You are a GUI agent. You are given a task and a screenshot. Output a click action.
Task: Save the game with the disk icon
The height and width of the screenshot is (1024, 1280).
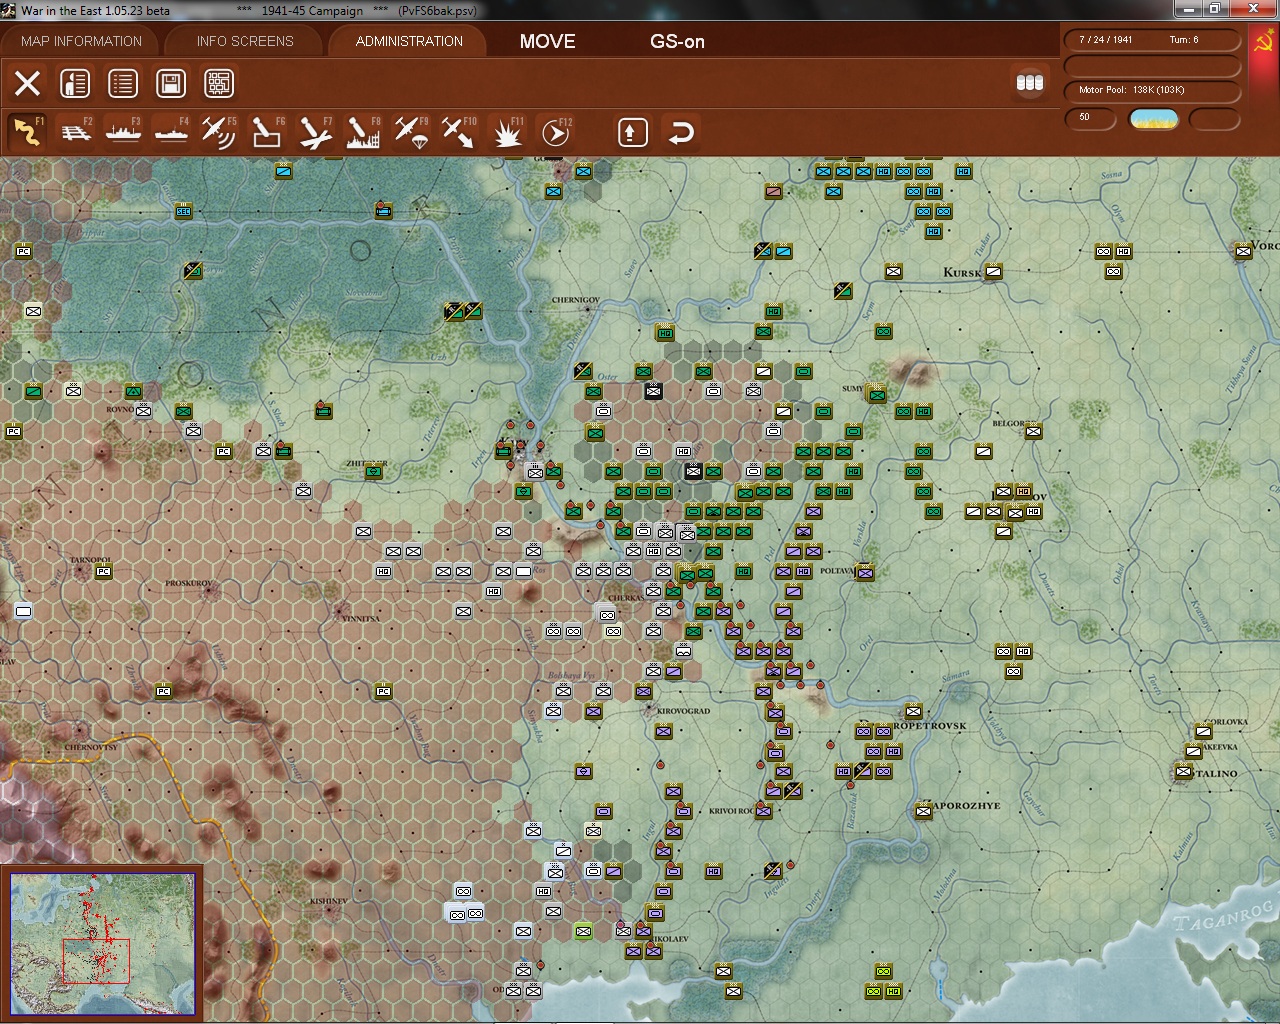pos(170,83)
